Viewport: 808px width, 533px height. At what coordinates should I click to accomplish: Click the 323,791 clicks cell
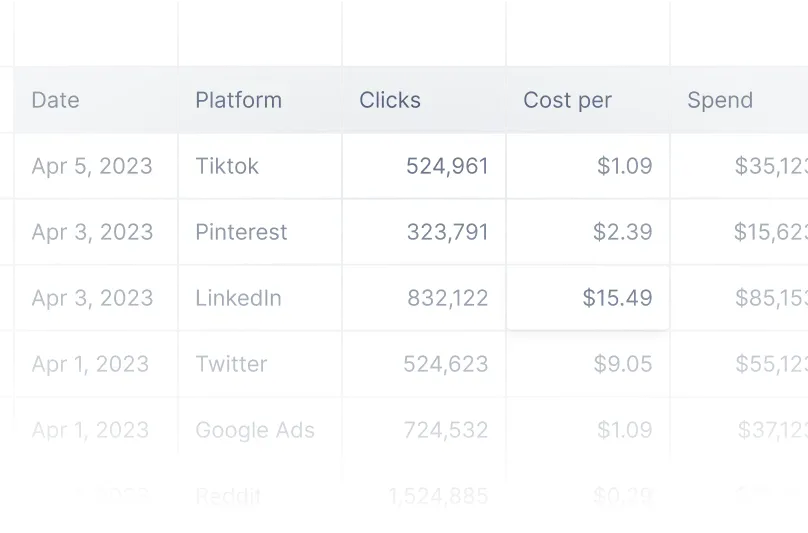pyautogui.click(x=447, y=232)
